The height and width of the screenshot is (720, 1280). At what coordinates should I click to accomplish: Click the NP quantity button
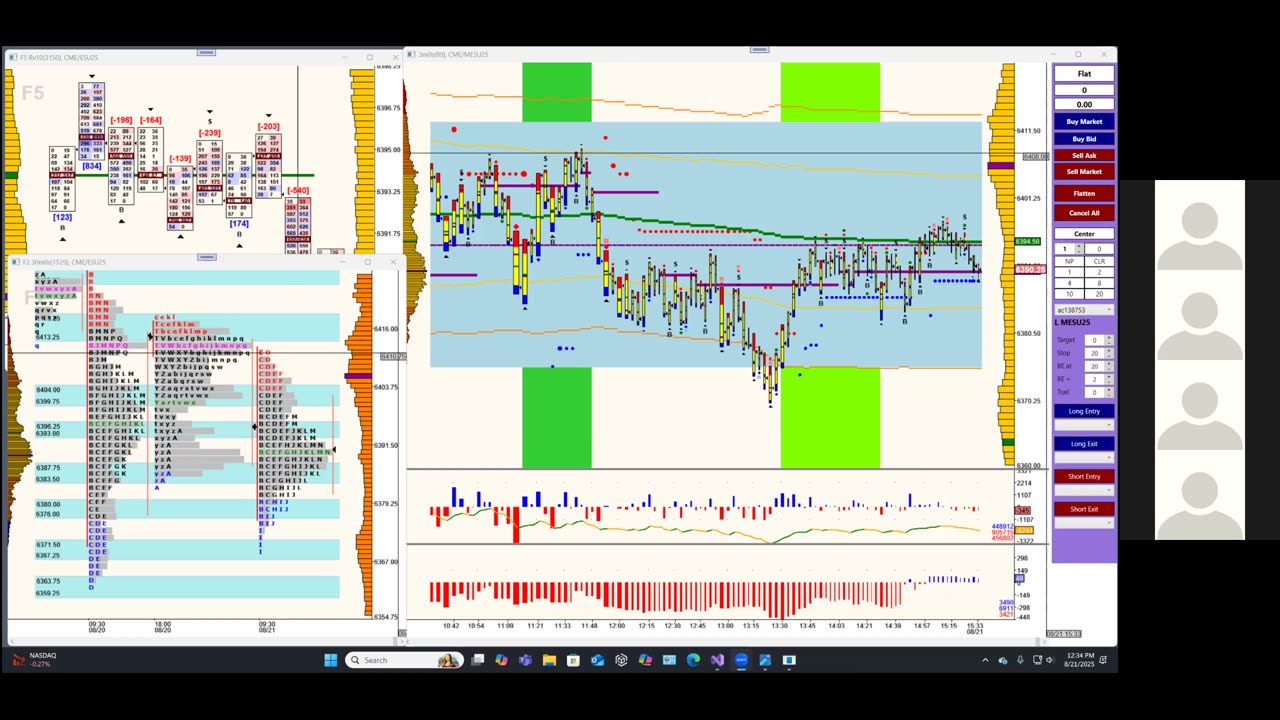click(x=1068, y=261)
